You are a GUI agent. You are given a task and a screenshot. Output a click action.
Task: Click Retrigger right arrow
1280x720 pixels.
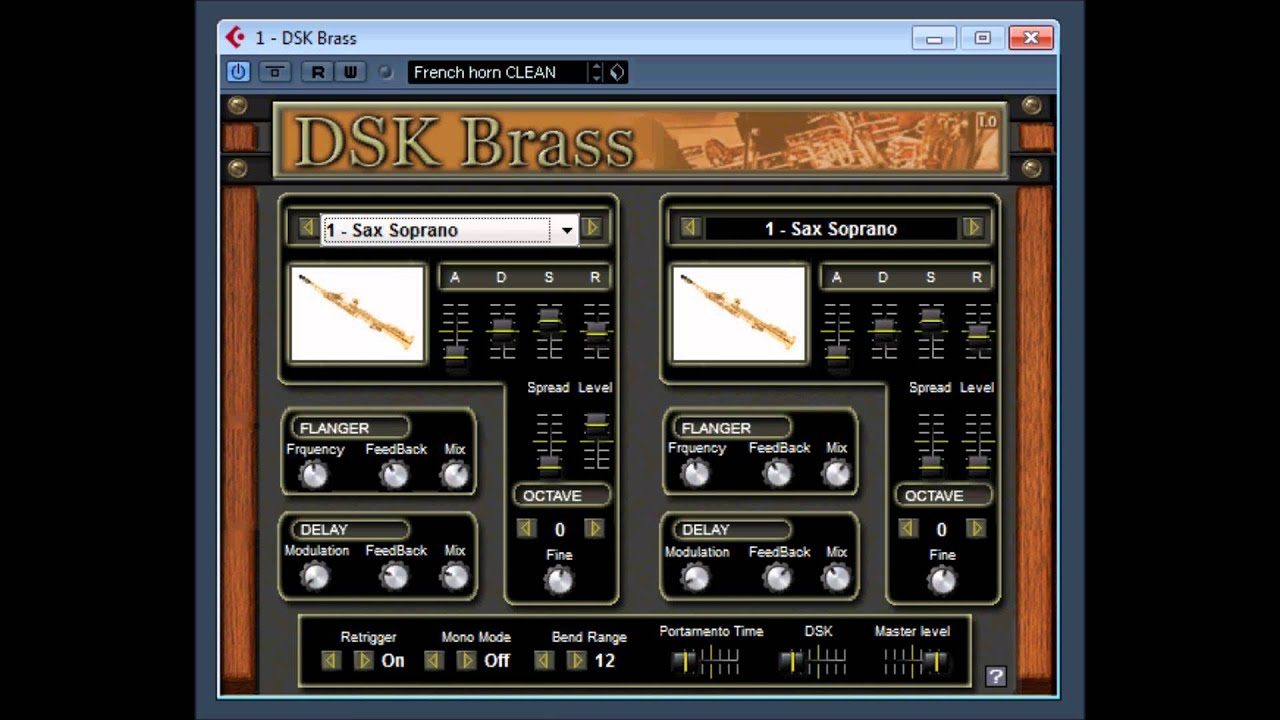(x=364, y=660)
